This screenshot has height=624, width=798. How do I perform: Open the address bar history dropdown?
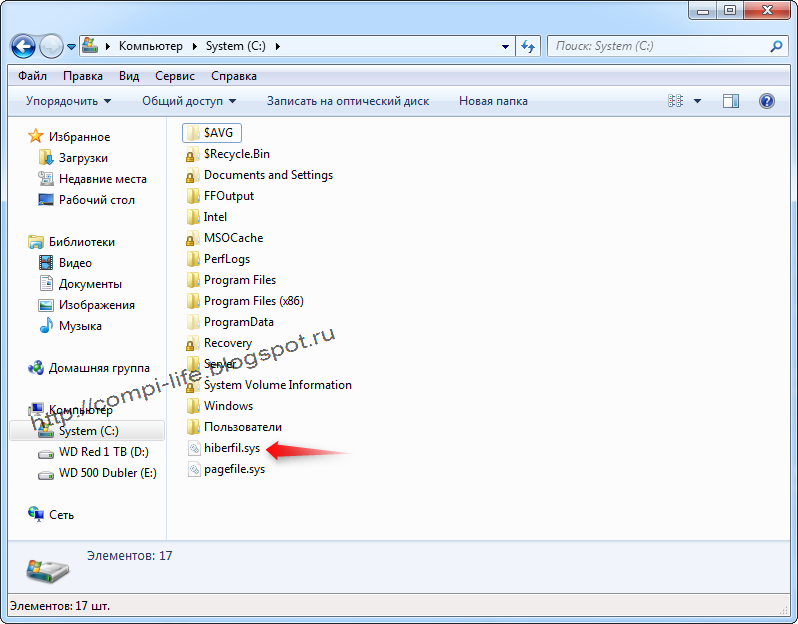(x=505, y=46)
